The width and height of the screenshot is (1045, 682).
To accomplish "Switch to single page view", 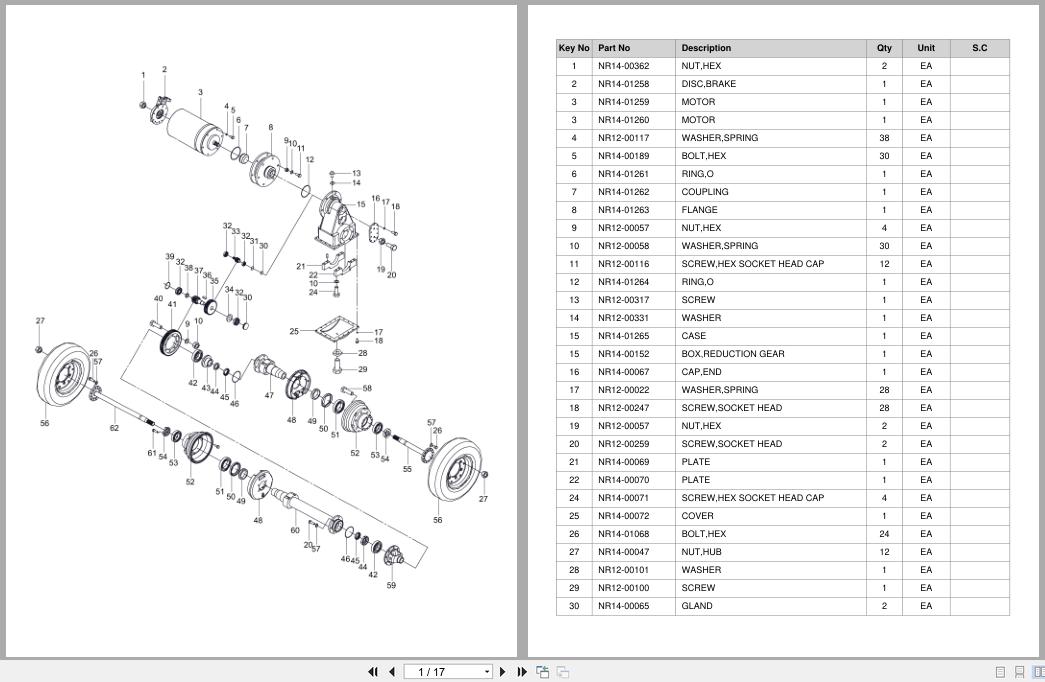I will pos(1000,672).
